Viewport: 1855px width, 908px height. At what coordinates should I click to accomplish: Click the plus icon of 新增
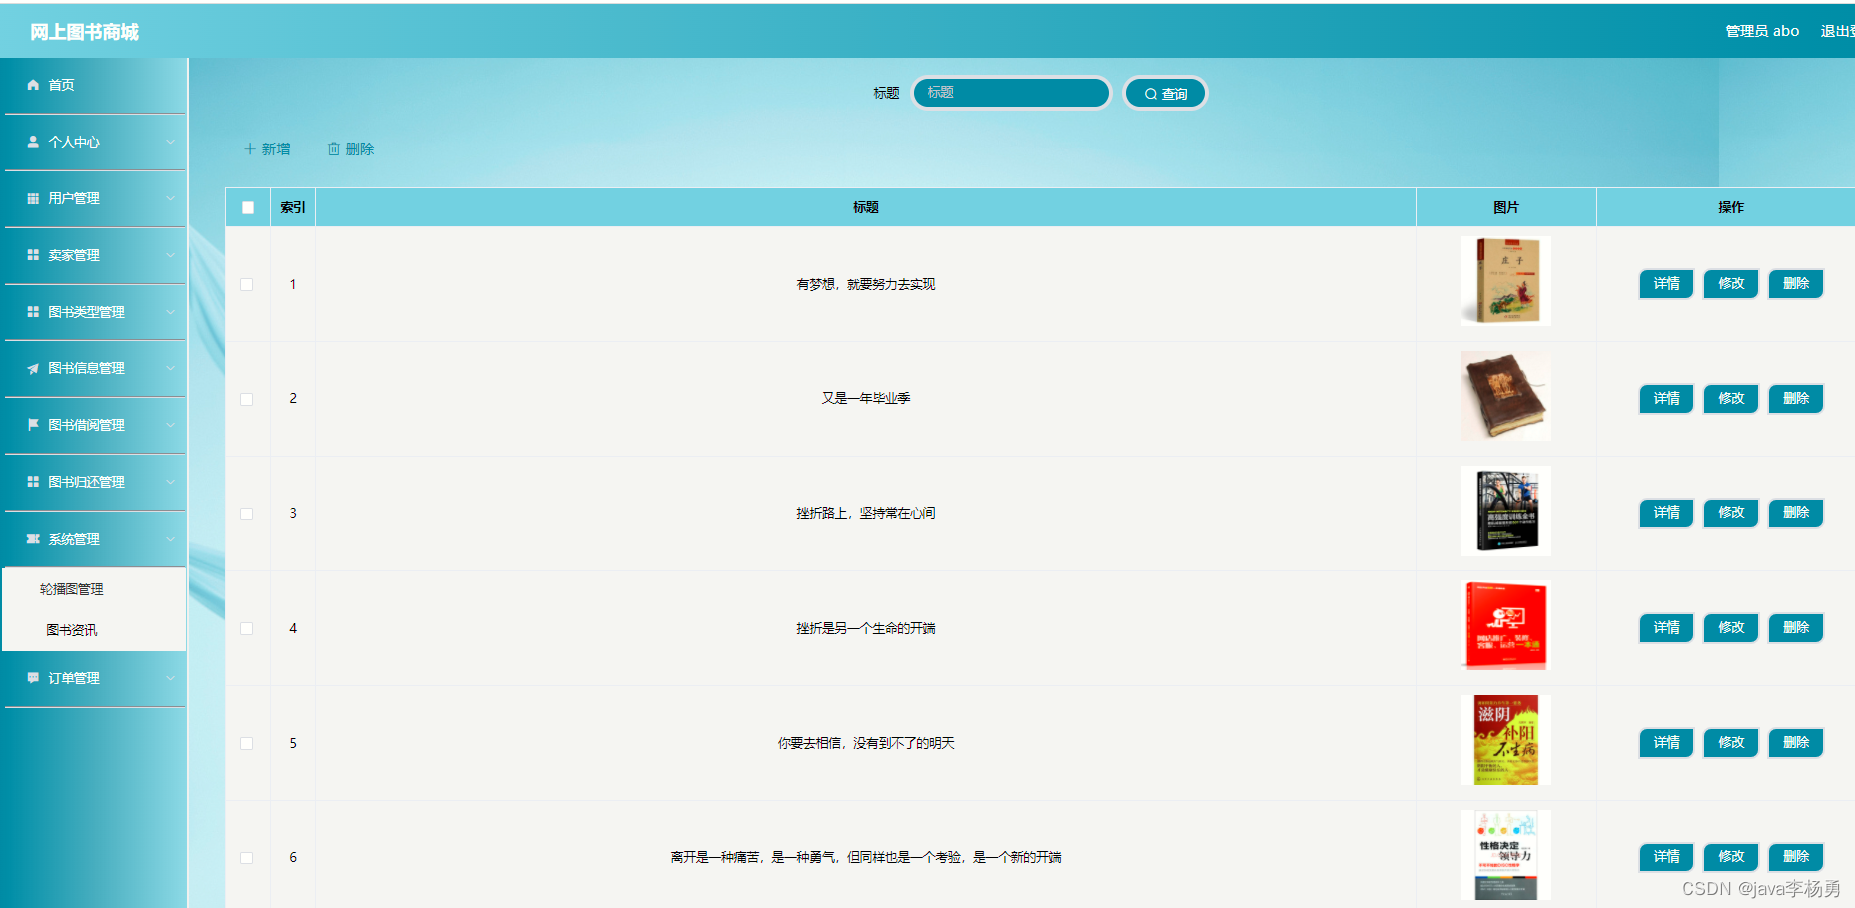250,149
